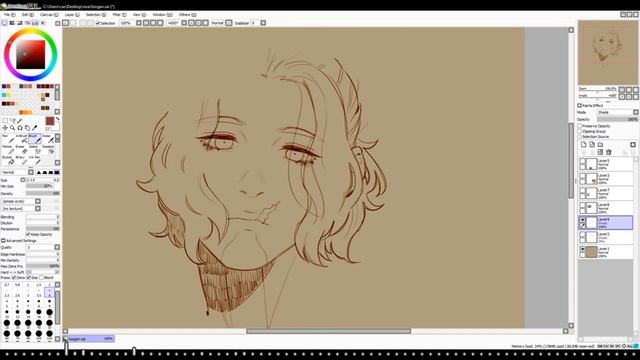Open the brush blend mode Normal dropdown
This screenshot has width=640, height=360.
tap(18, 172)
